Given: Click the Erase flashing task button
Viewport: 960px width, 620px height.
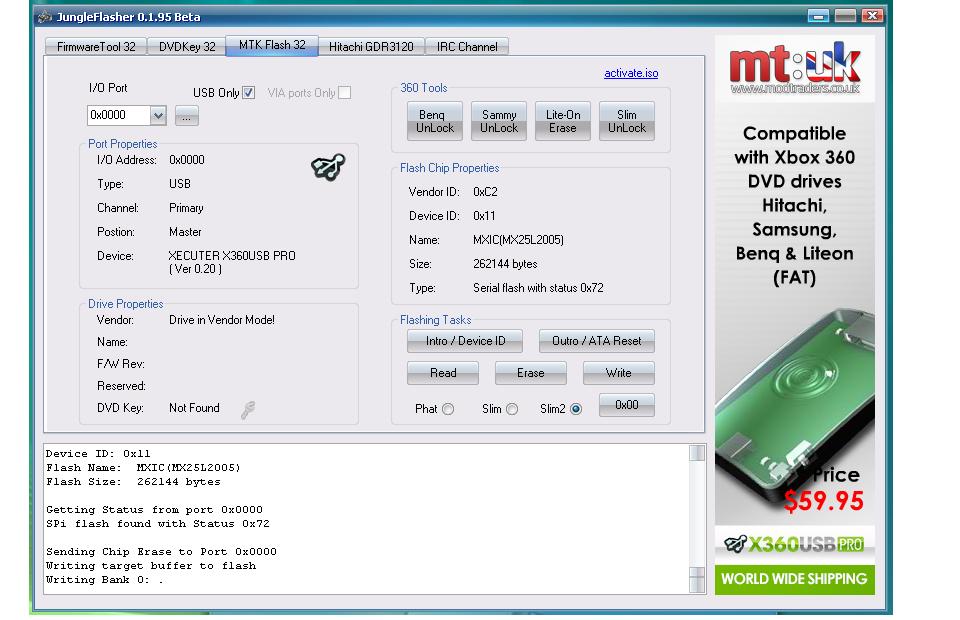Looking at the screenshot, I should (x=530, y=373).
